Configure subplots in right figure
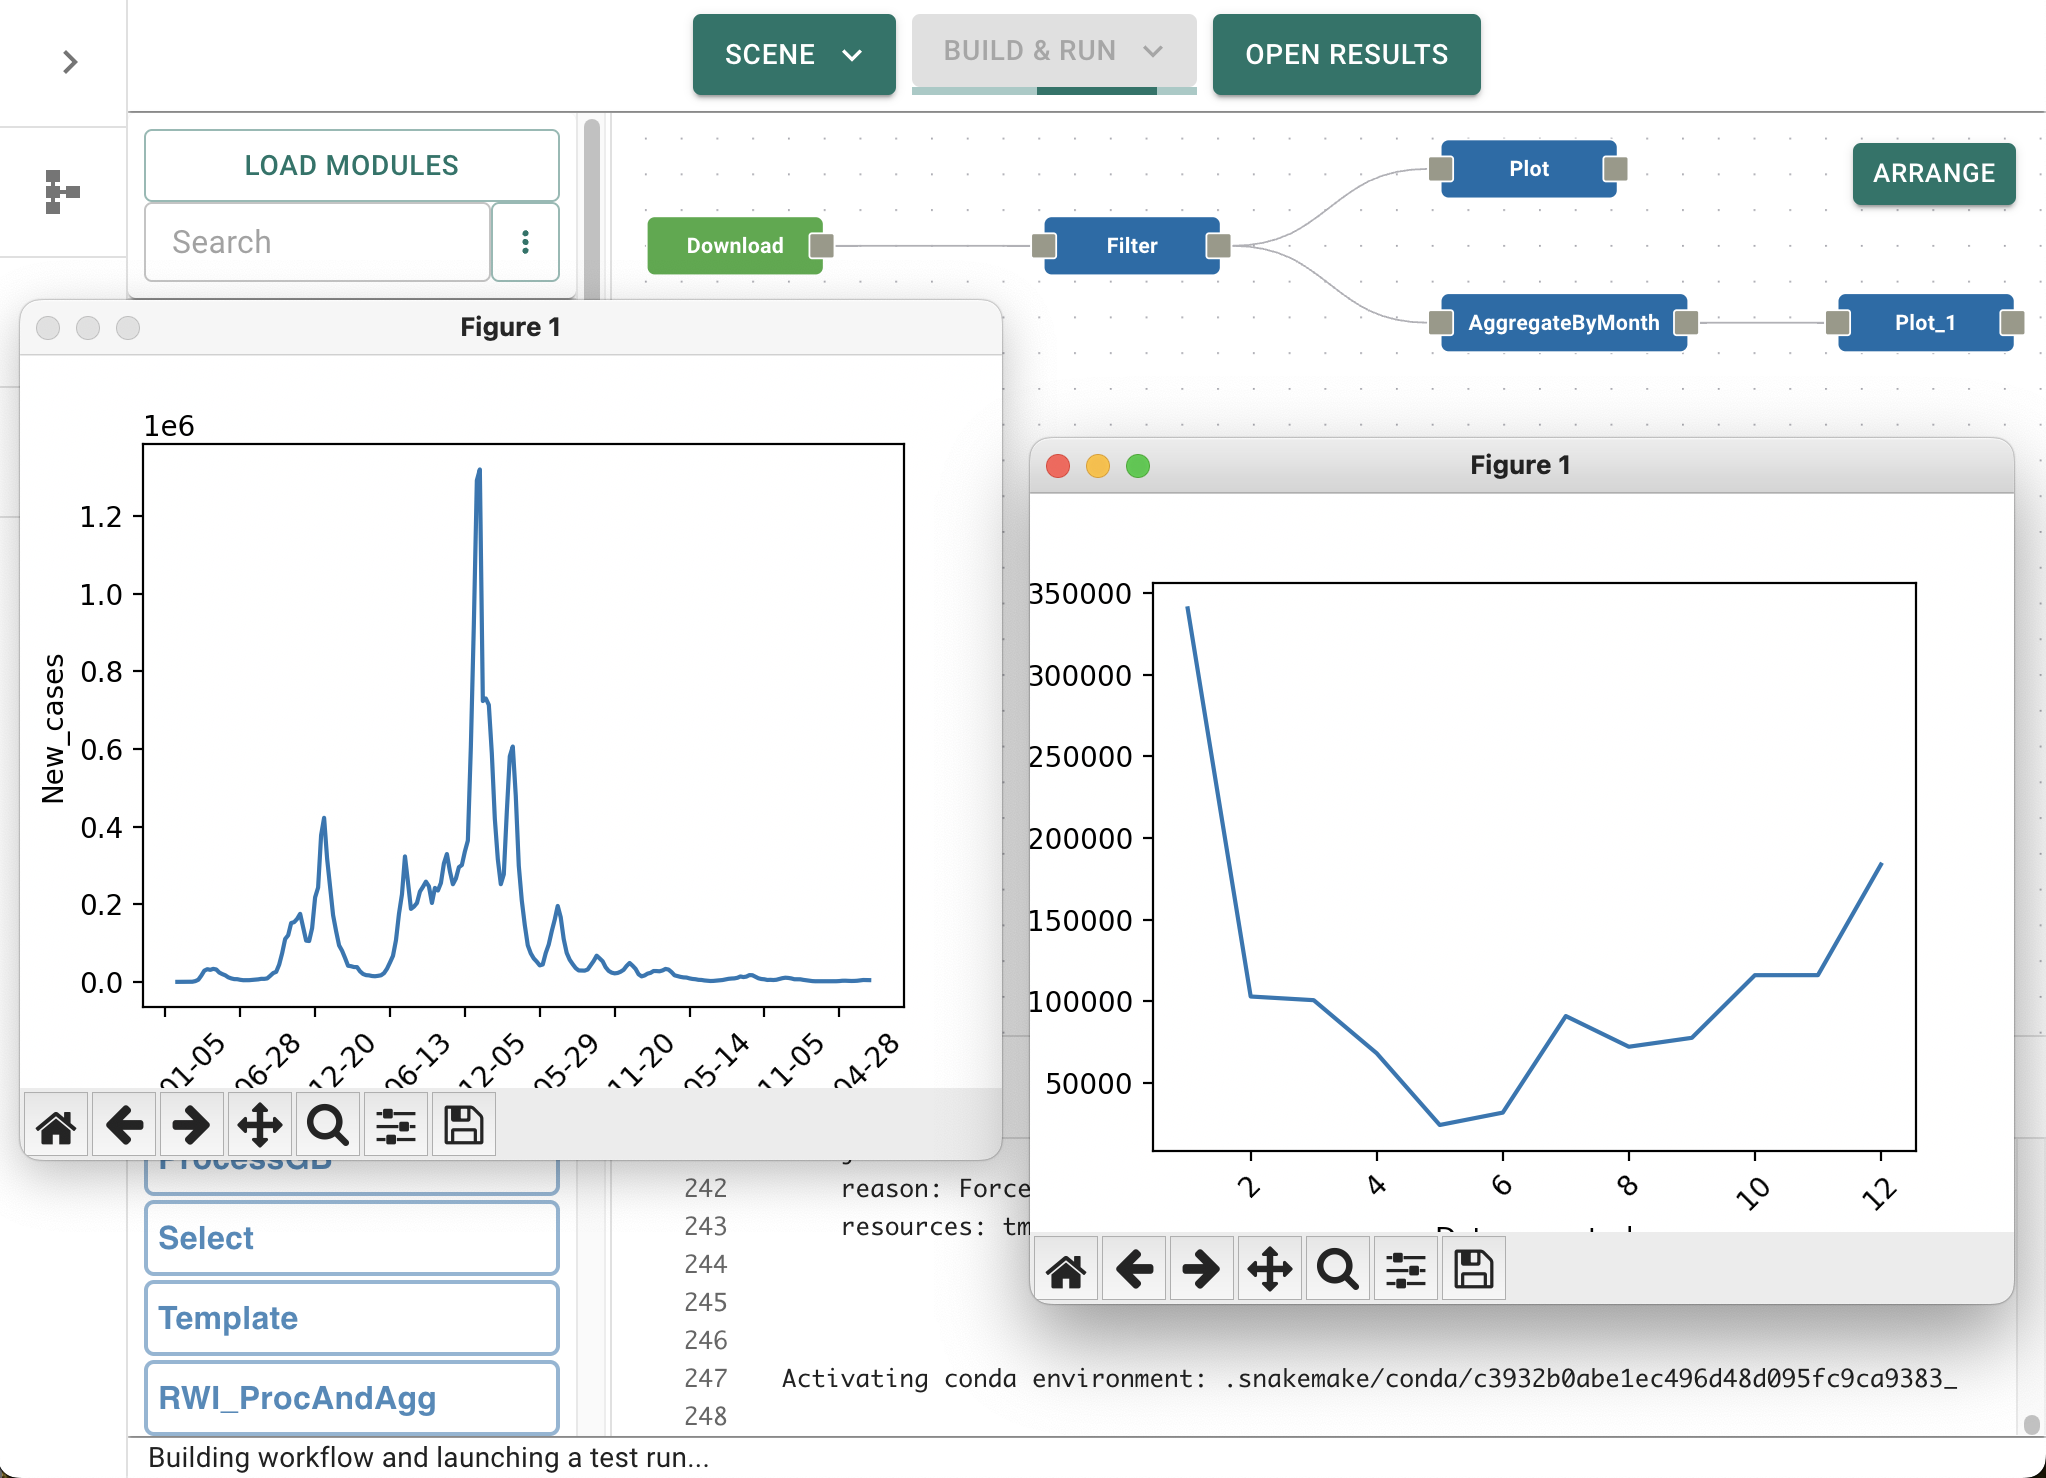2046x1478 pixels. click(x=1406, y=1269)
